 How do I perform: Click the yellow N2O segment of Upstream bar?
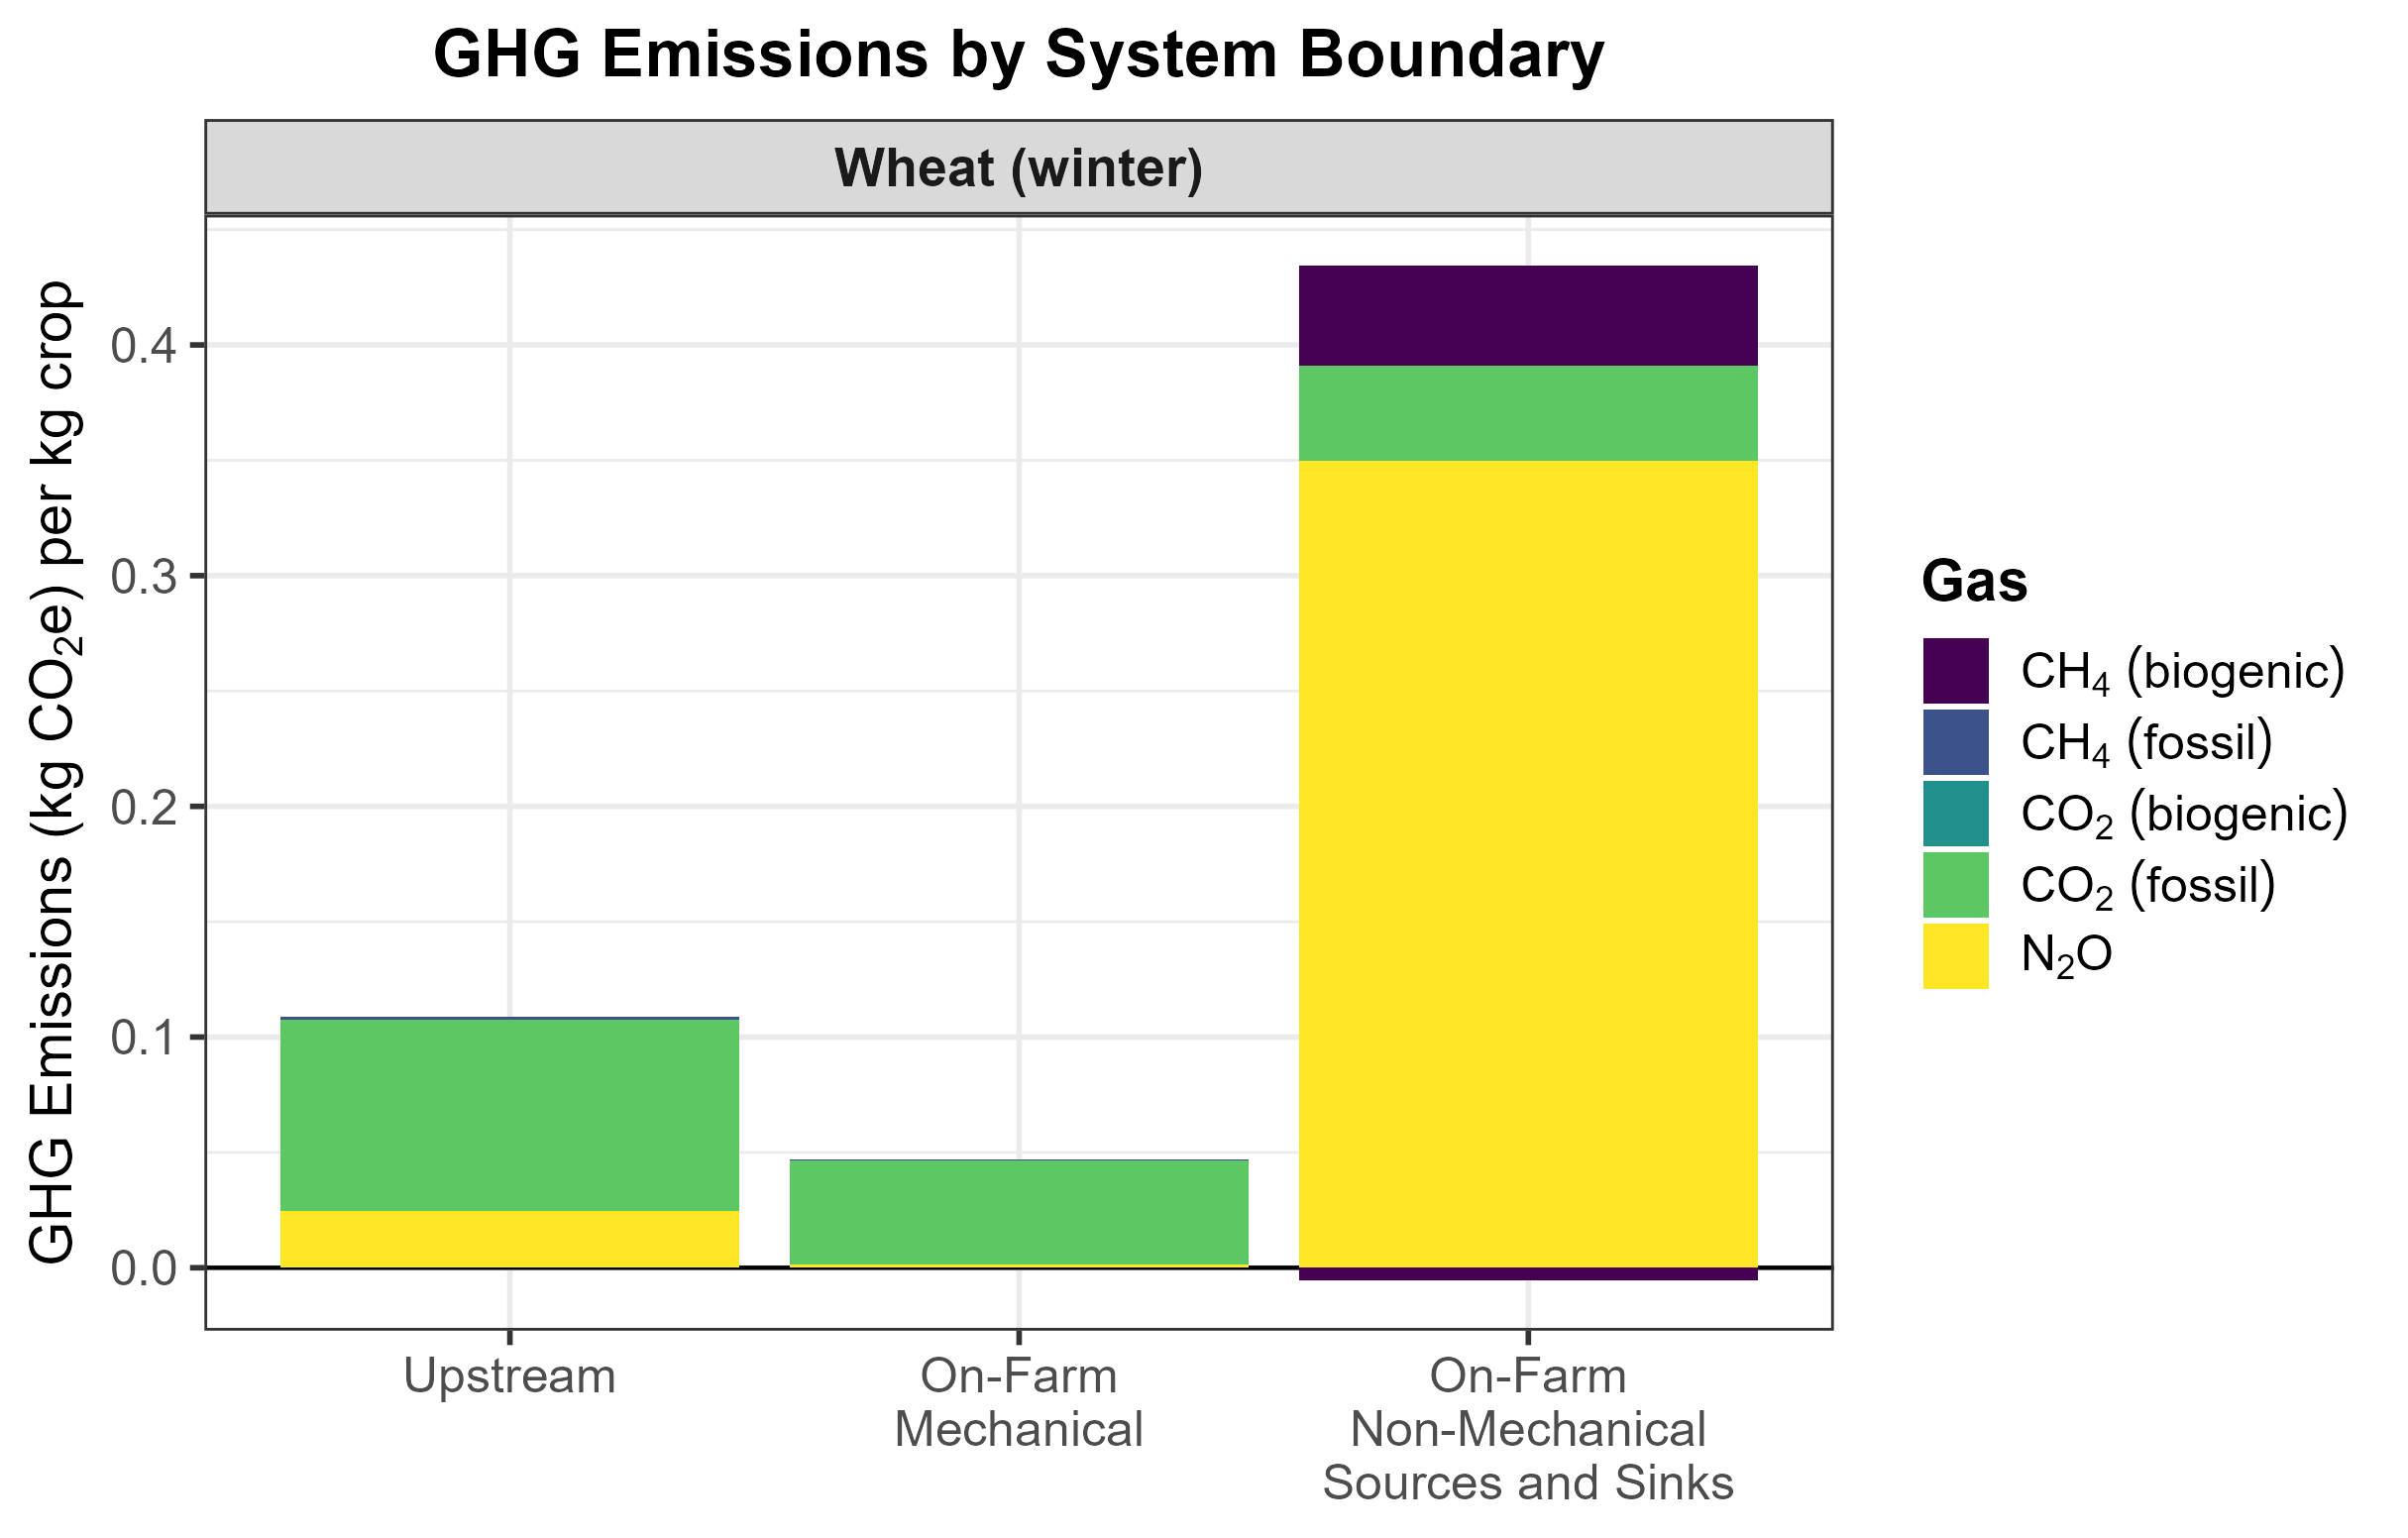pyautogui.click(x=509, y=1239)
